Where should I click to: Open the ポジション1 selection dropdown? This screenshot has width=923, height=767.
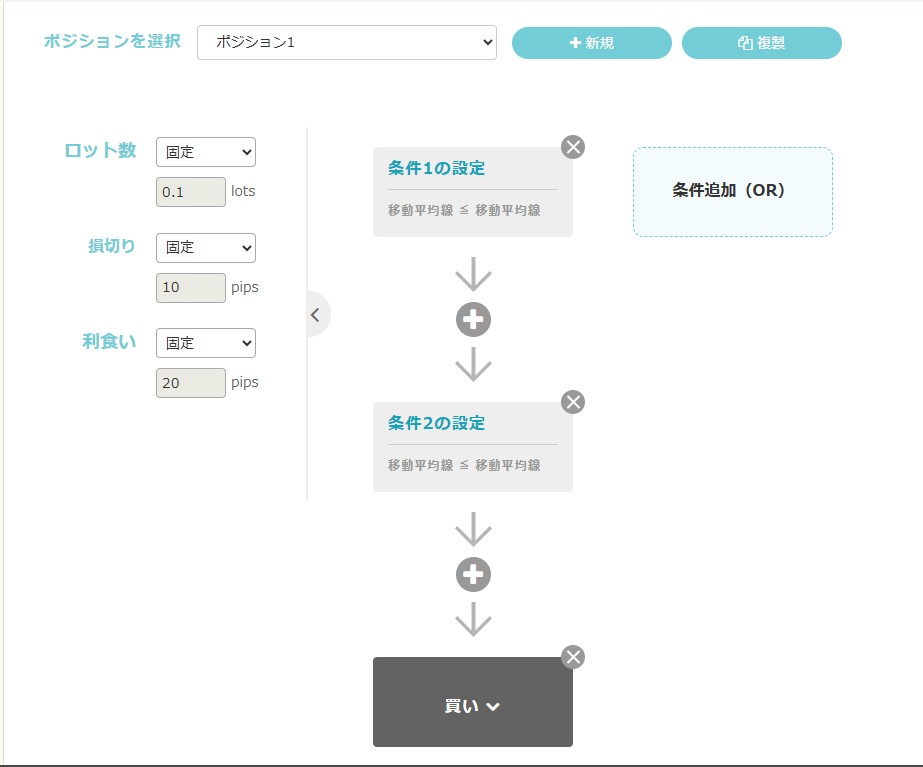click(x=346, y=42)
